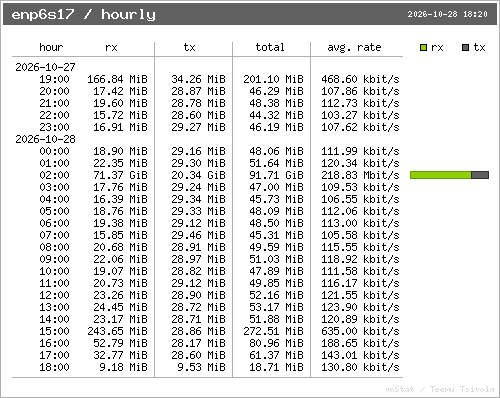
Task: Select the date row 2026-10-27
Action: click(45, 67)
